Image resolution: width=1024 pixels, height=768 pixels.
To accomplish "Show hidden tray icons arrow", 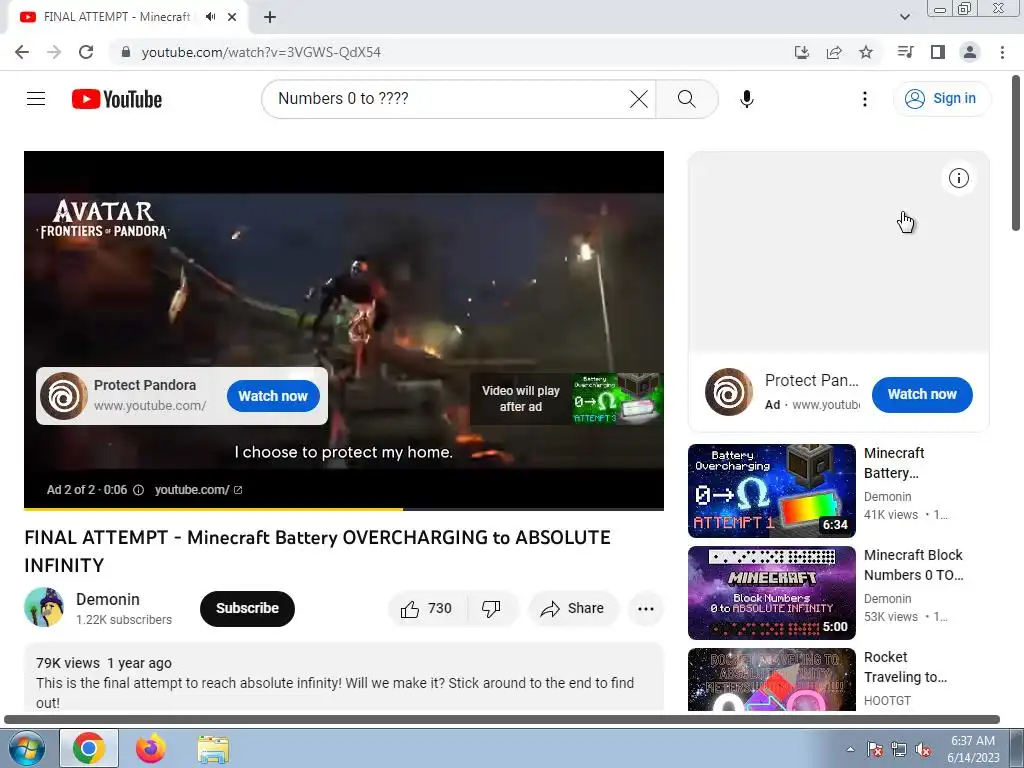I will 850,749.
